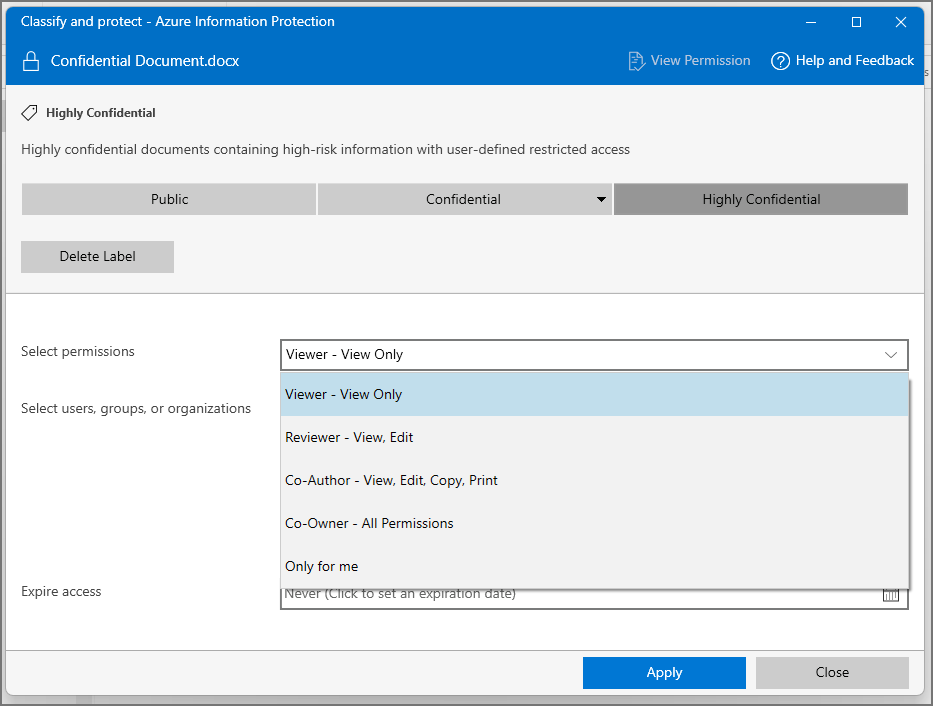Pick Co-Author - View, Edit, Copy, Print
This screenshot has height=706, width=933.
[x=594, y=480]
